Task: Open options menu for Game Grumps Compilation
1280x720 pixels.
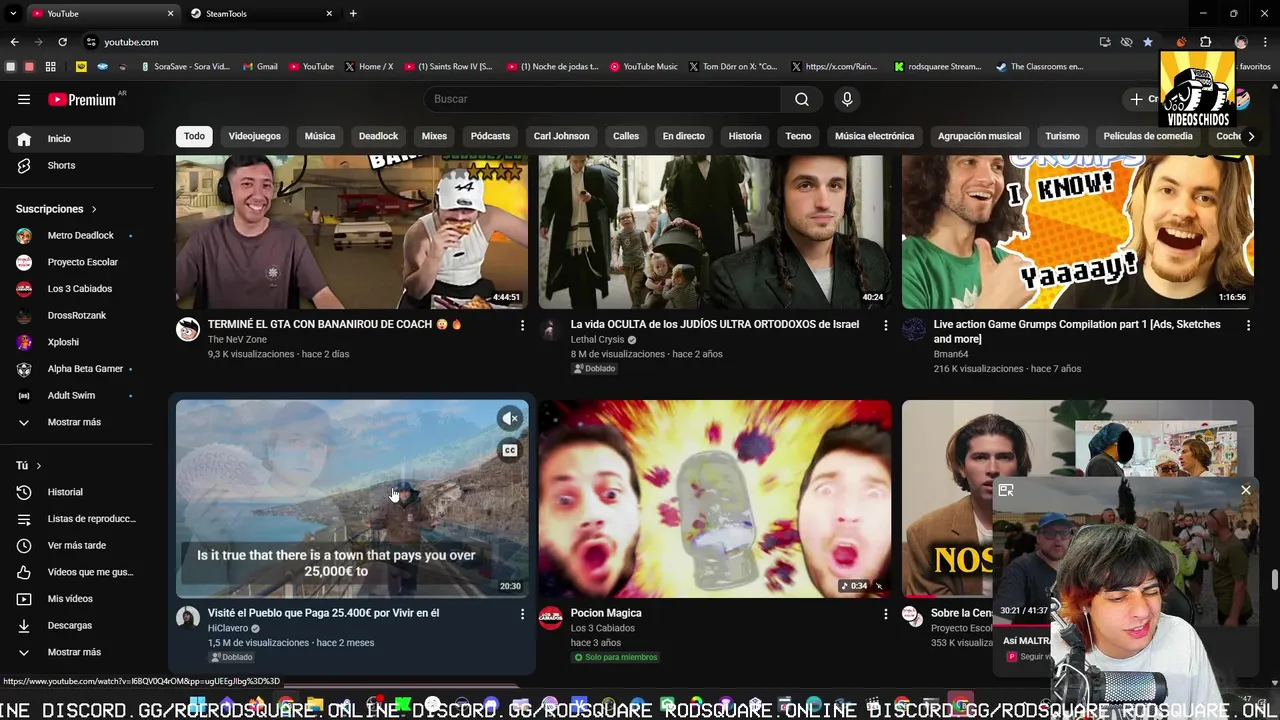Action: pyautogui.click(x=1248, y=325)
